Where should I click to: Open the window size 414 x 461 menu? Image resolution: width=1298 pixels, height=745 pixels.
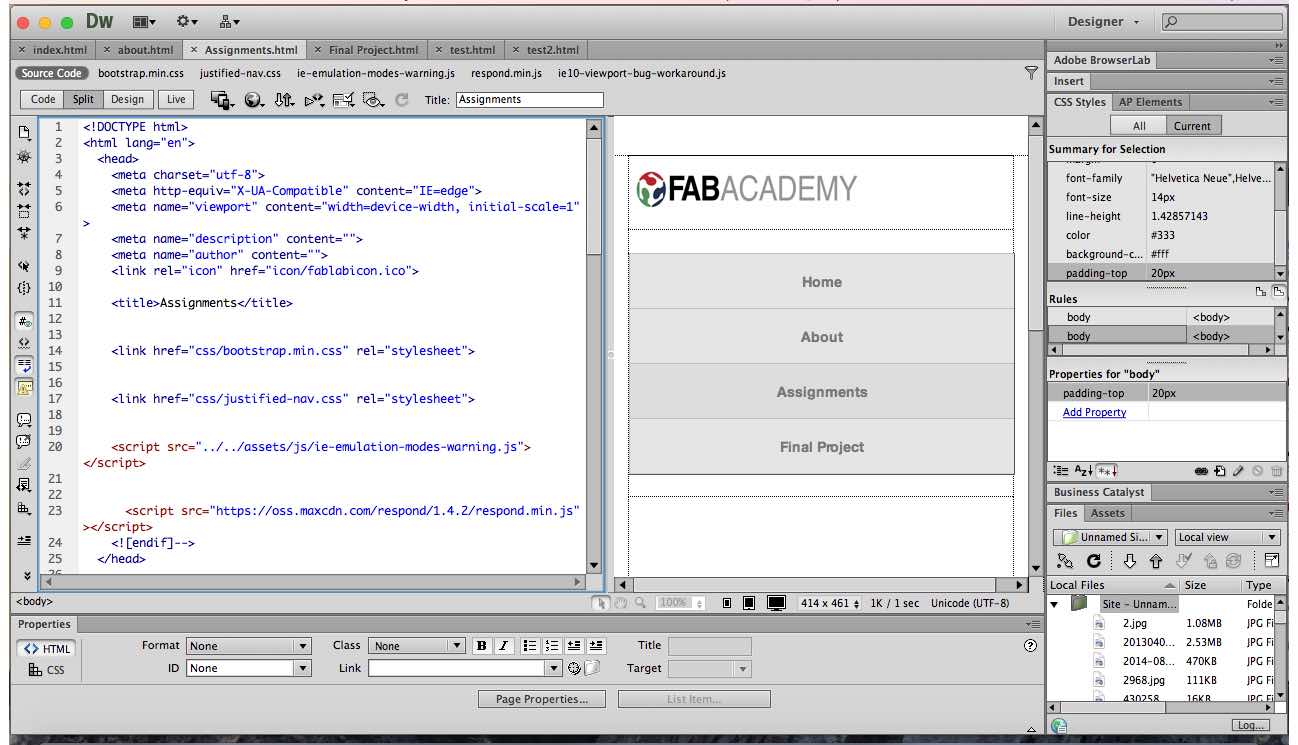(x=829, y=603)
